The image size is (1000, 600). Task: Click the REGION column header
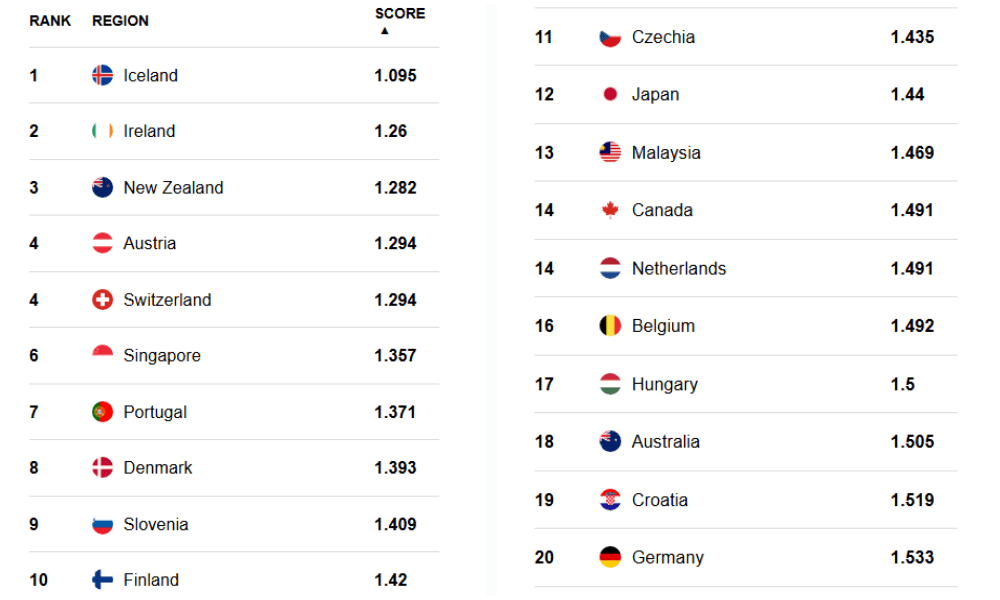tap(120, 21)
